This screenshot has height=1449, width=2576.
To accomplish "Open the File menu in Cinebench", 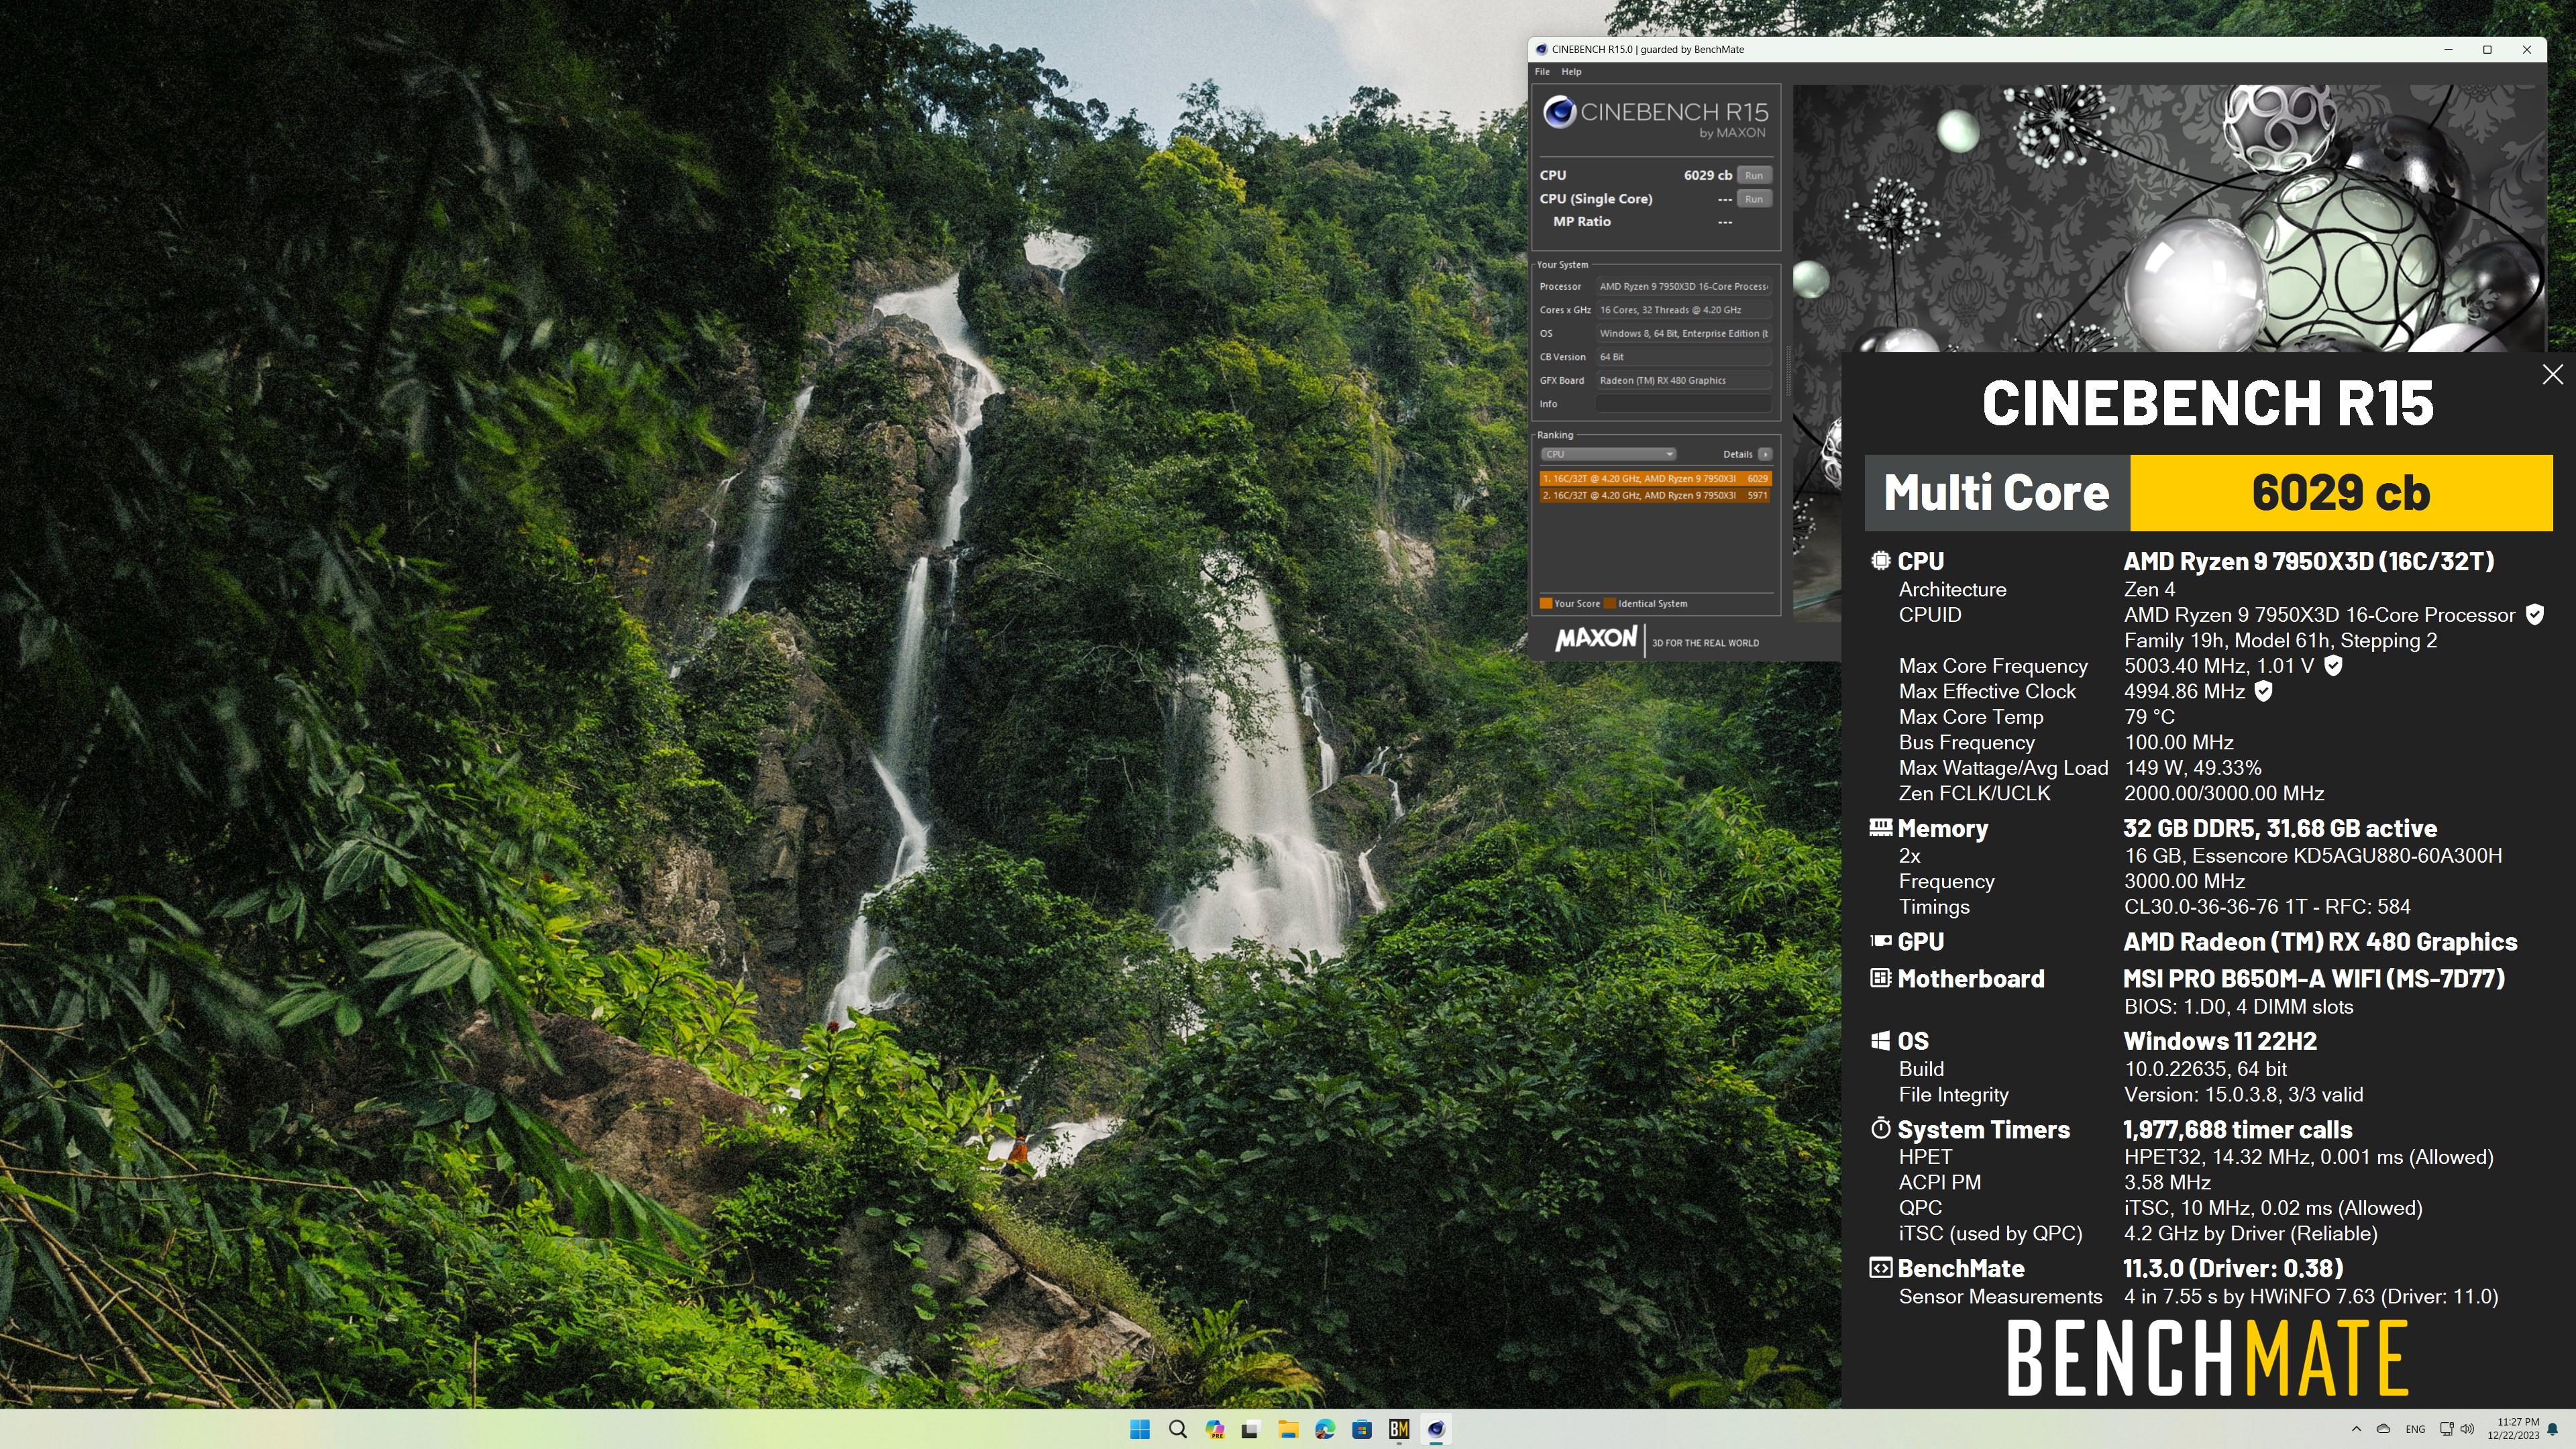I will (x=1542, y=71).
